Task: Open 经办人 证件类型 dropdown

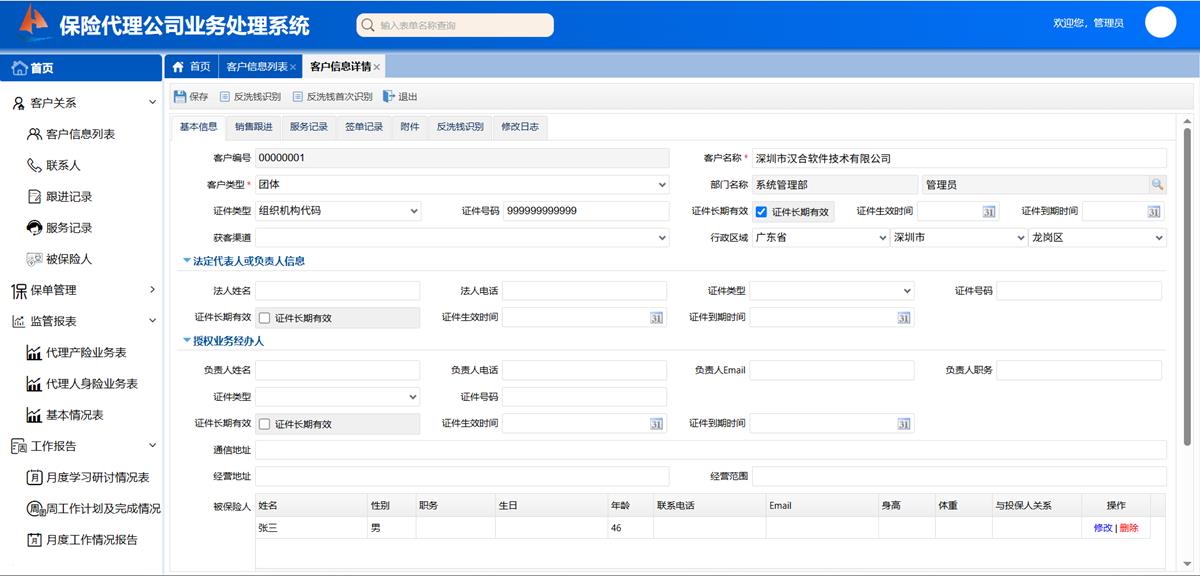Action: point(338,397)
